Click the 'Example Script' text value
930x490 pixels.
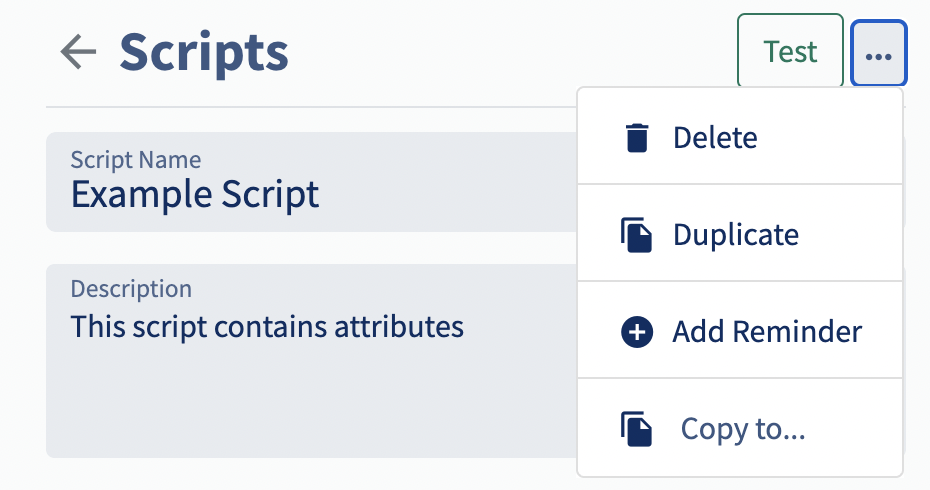pyautogui.click(x=195, y=194)
